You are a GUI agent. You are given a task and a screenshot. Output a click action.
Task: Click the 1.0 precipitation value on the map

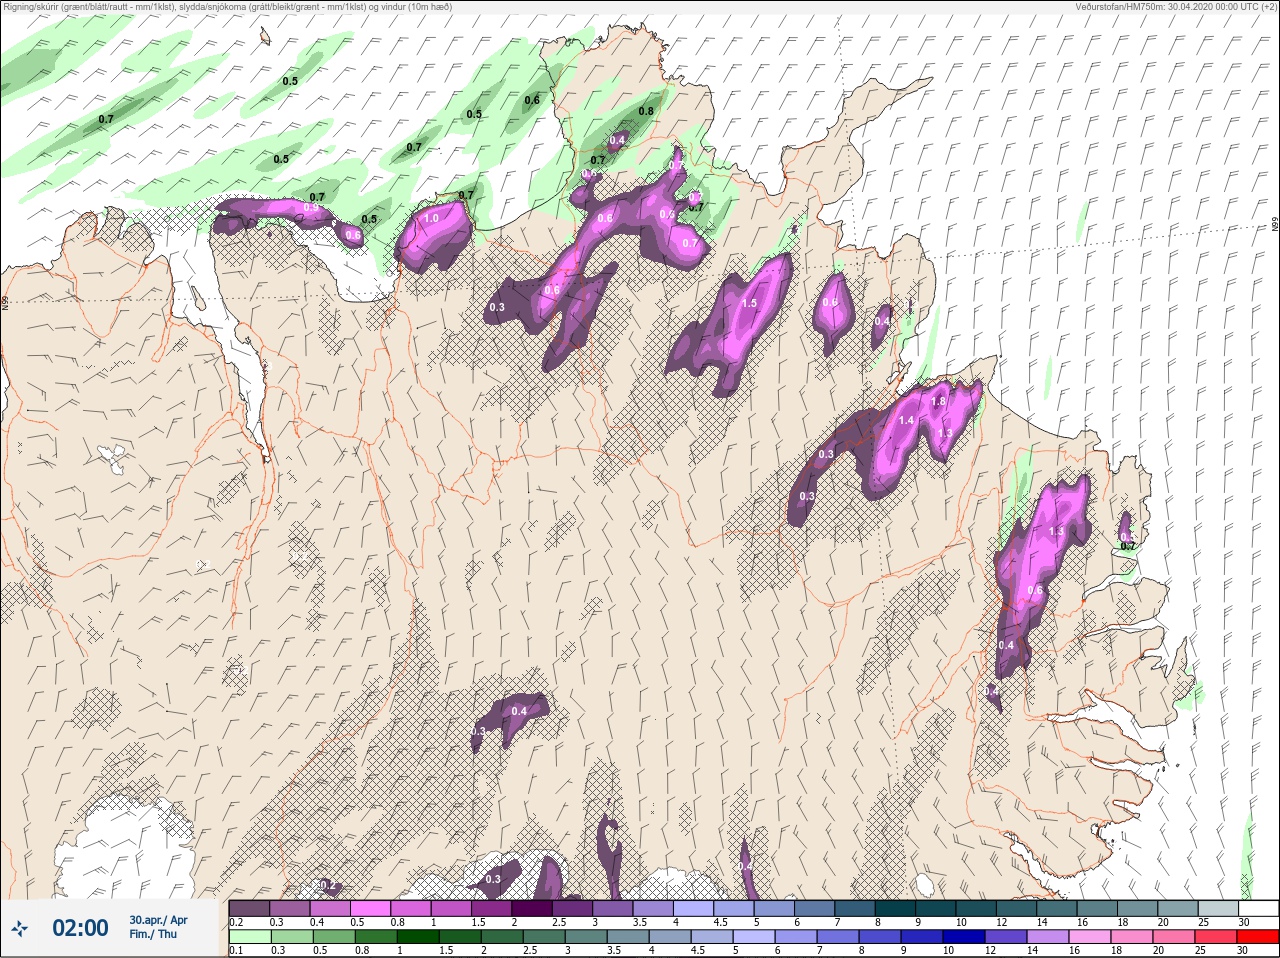tap(432, 218)
